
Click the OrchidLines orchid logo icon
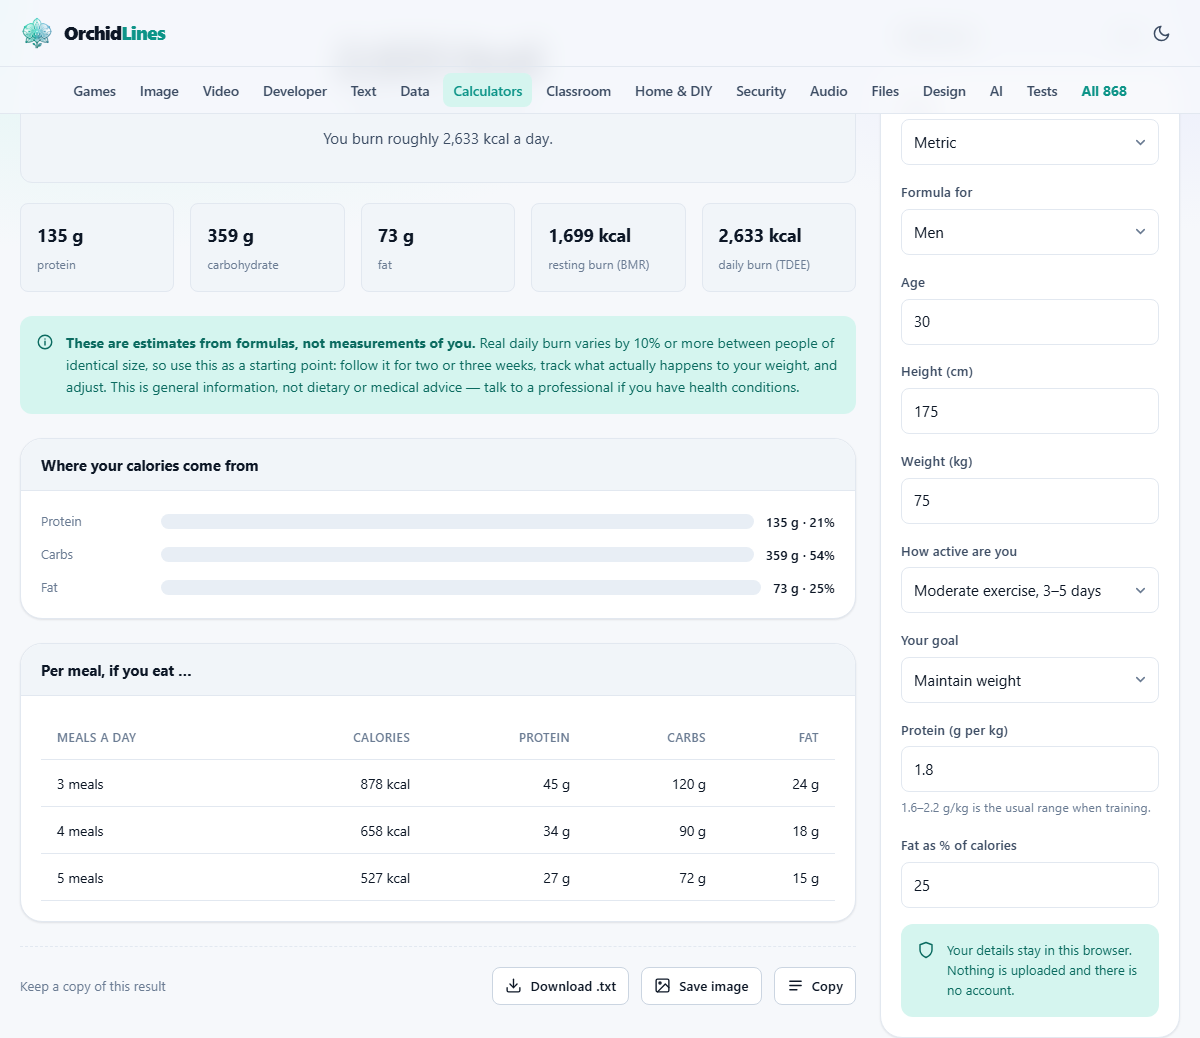pyautogui.click(x=37, y=33)
